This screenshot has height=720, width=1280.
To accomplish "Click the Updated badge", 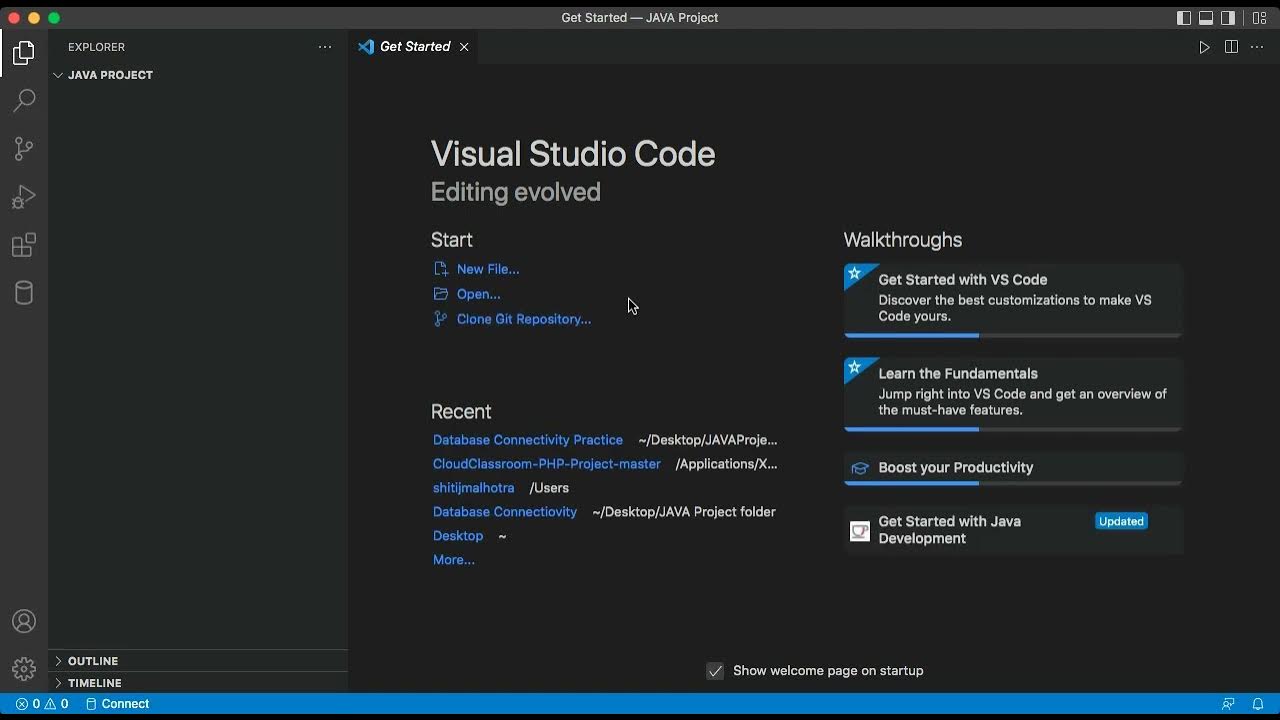I will [x=1121, y=521].
